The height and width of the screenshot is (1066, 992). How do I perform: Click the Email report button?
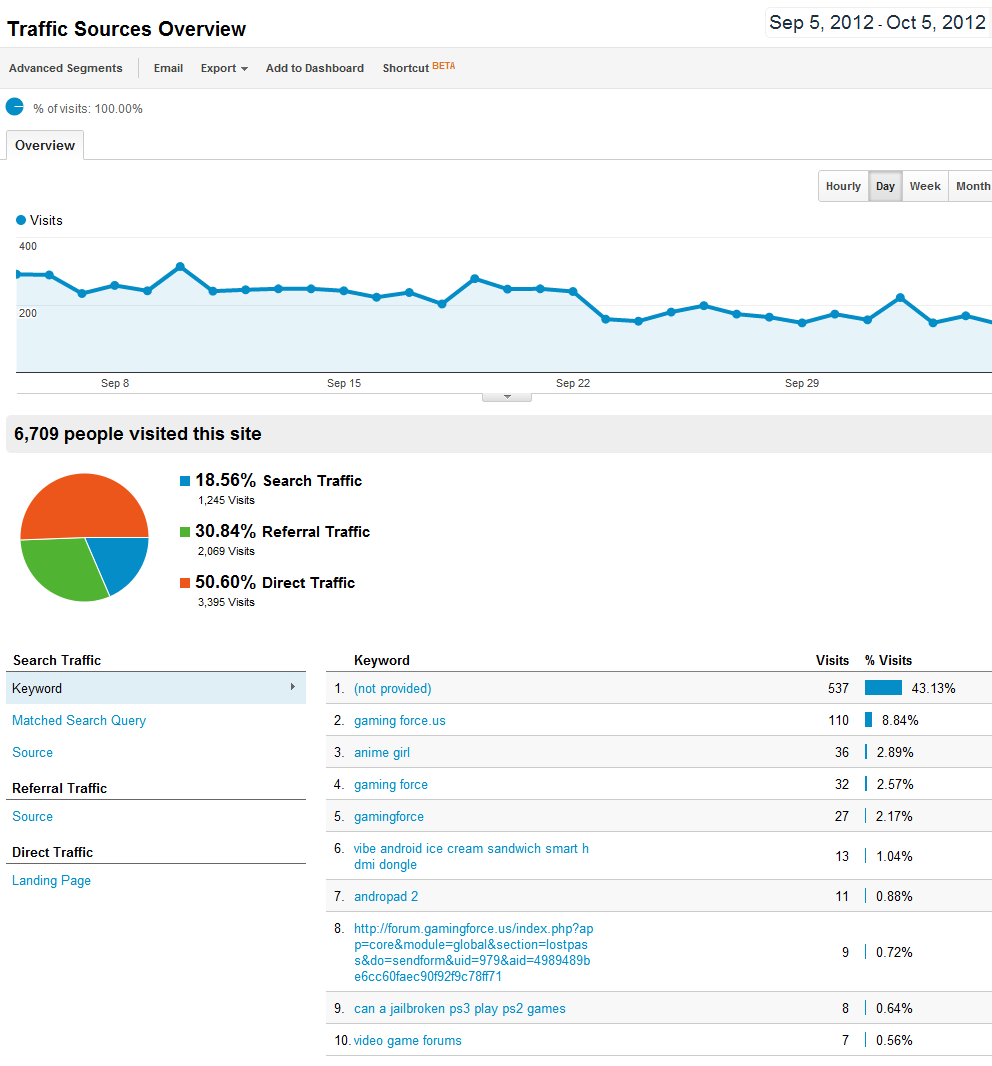tap(168, 68)
